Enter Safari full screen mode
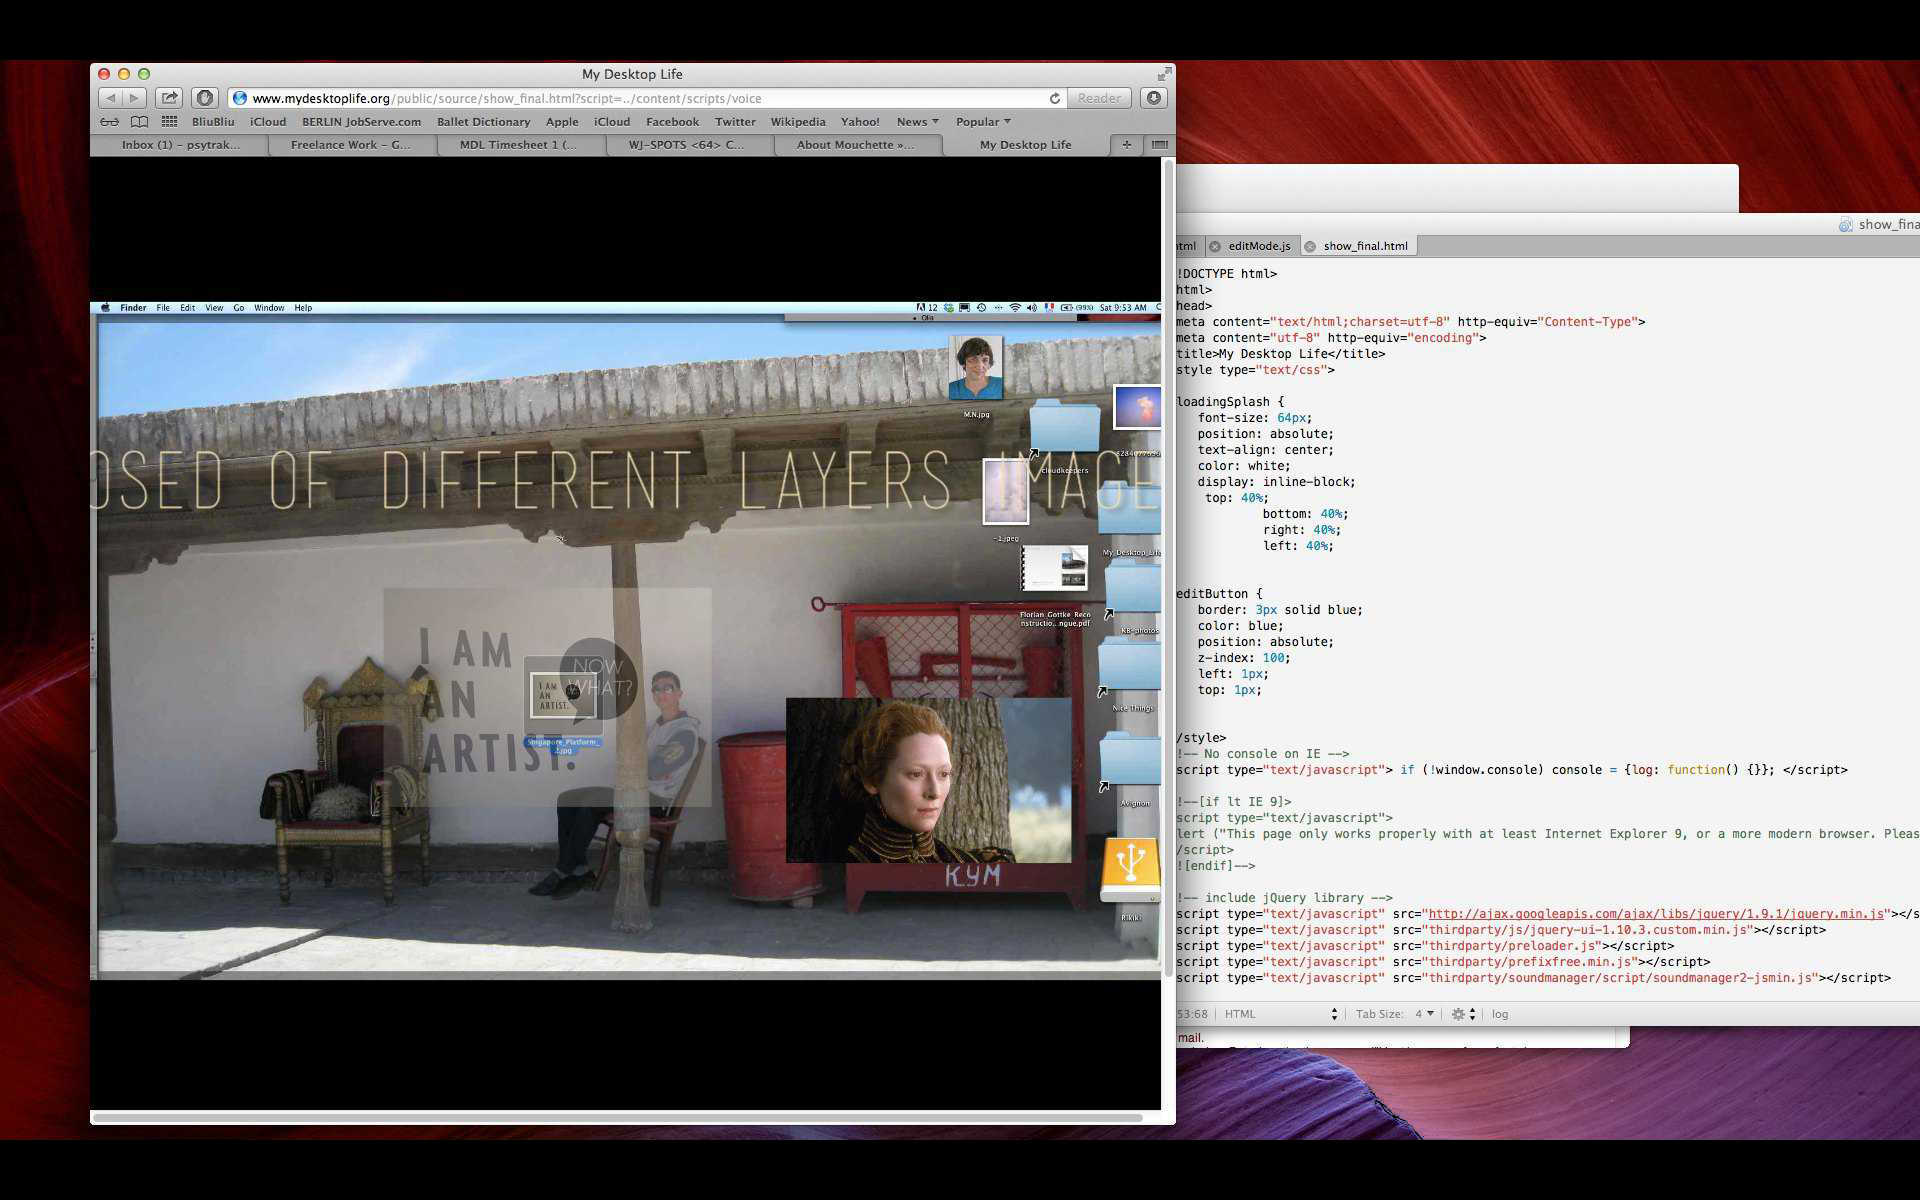Viewport: 1920px width, 1200px height. [1164, 74]
